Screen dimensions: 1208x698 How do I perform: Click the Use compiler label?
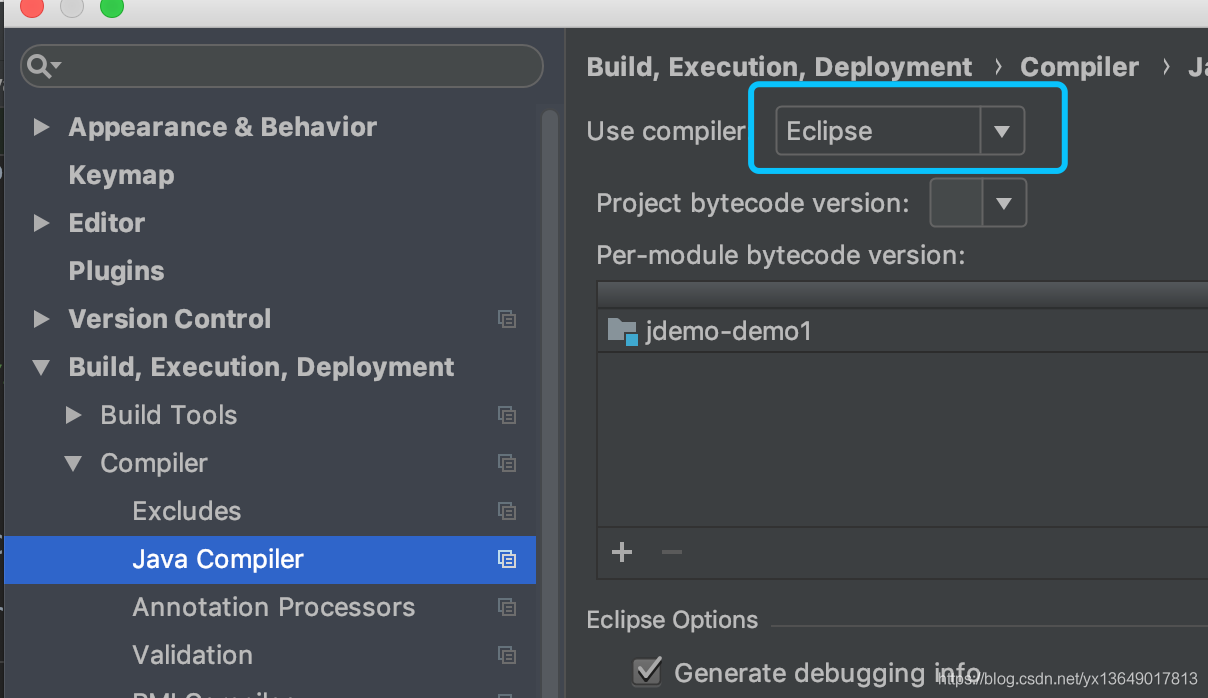pyautogui.click(x=666, y=131)
